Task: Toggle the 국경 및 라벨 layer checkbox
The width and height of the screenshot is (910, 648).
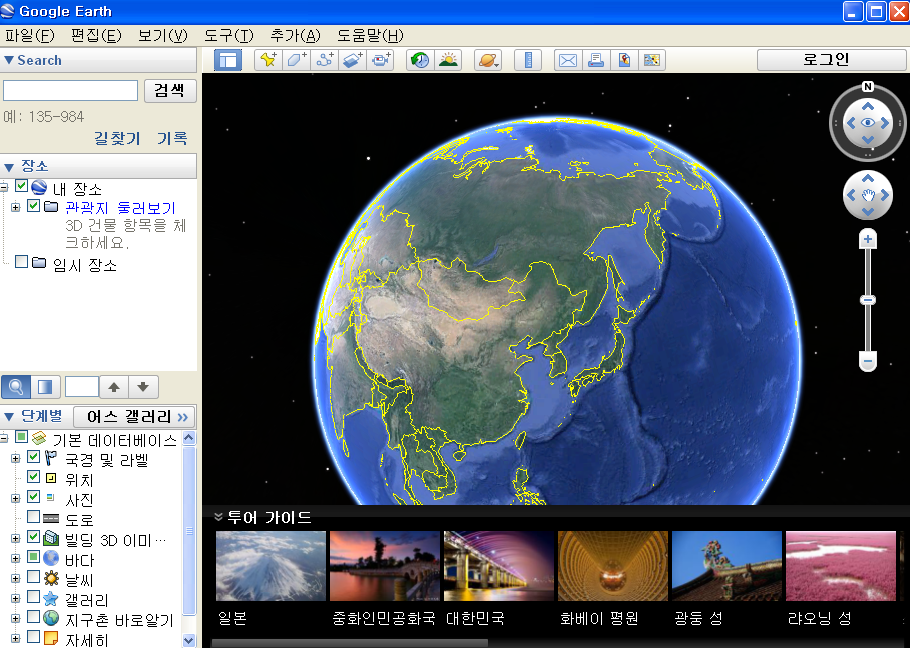Action: 34,457
